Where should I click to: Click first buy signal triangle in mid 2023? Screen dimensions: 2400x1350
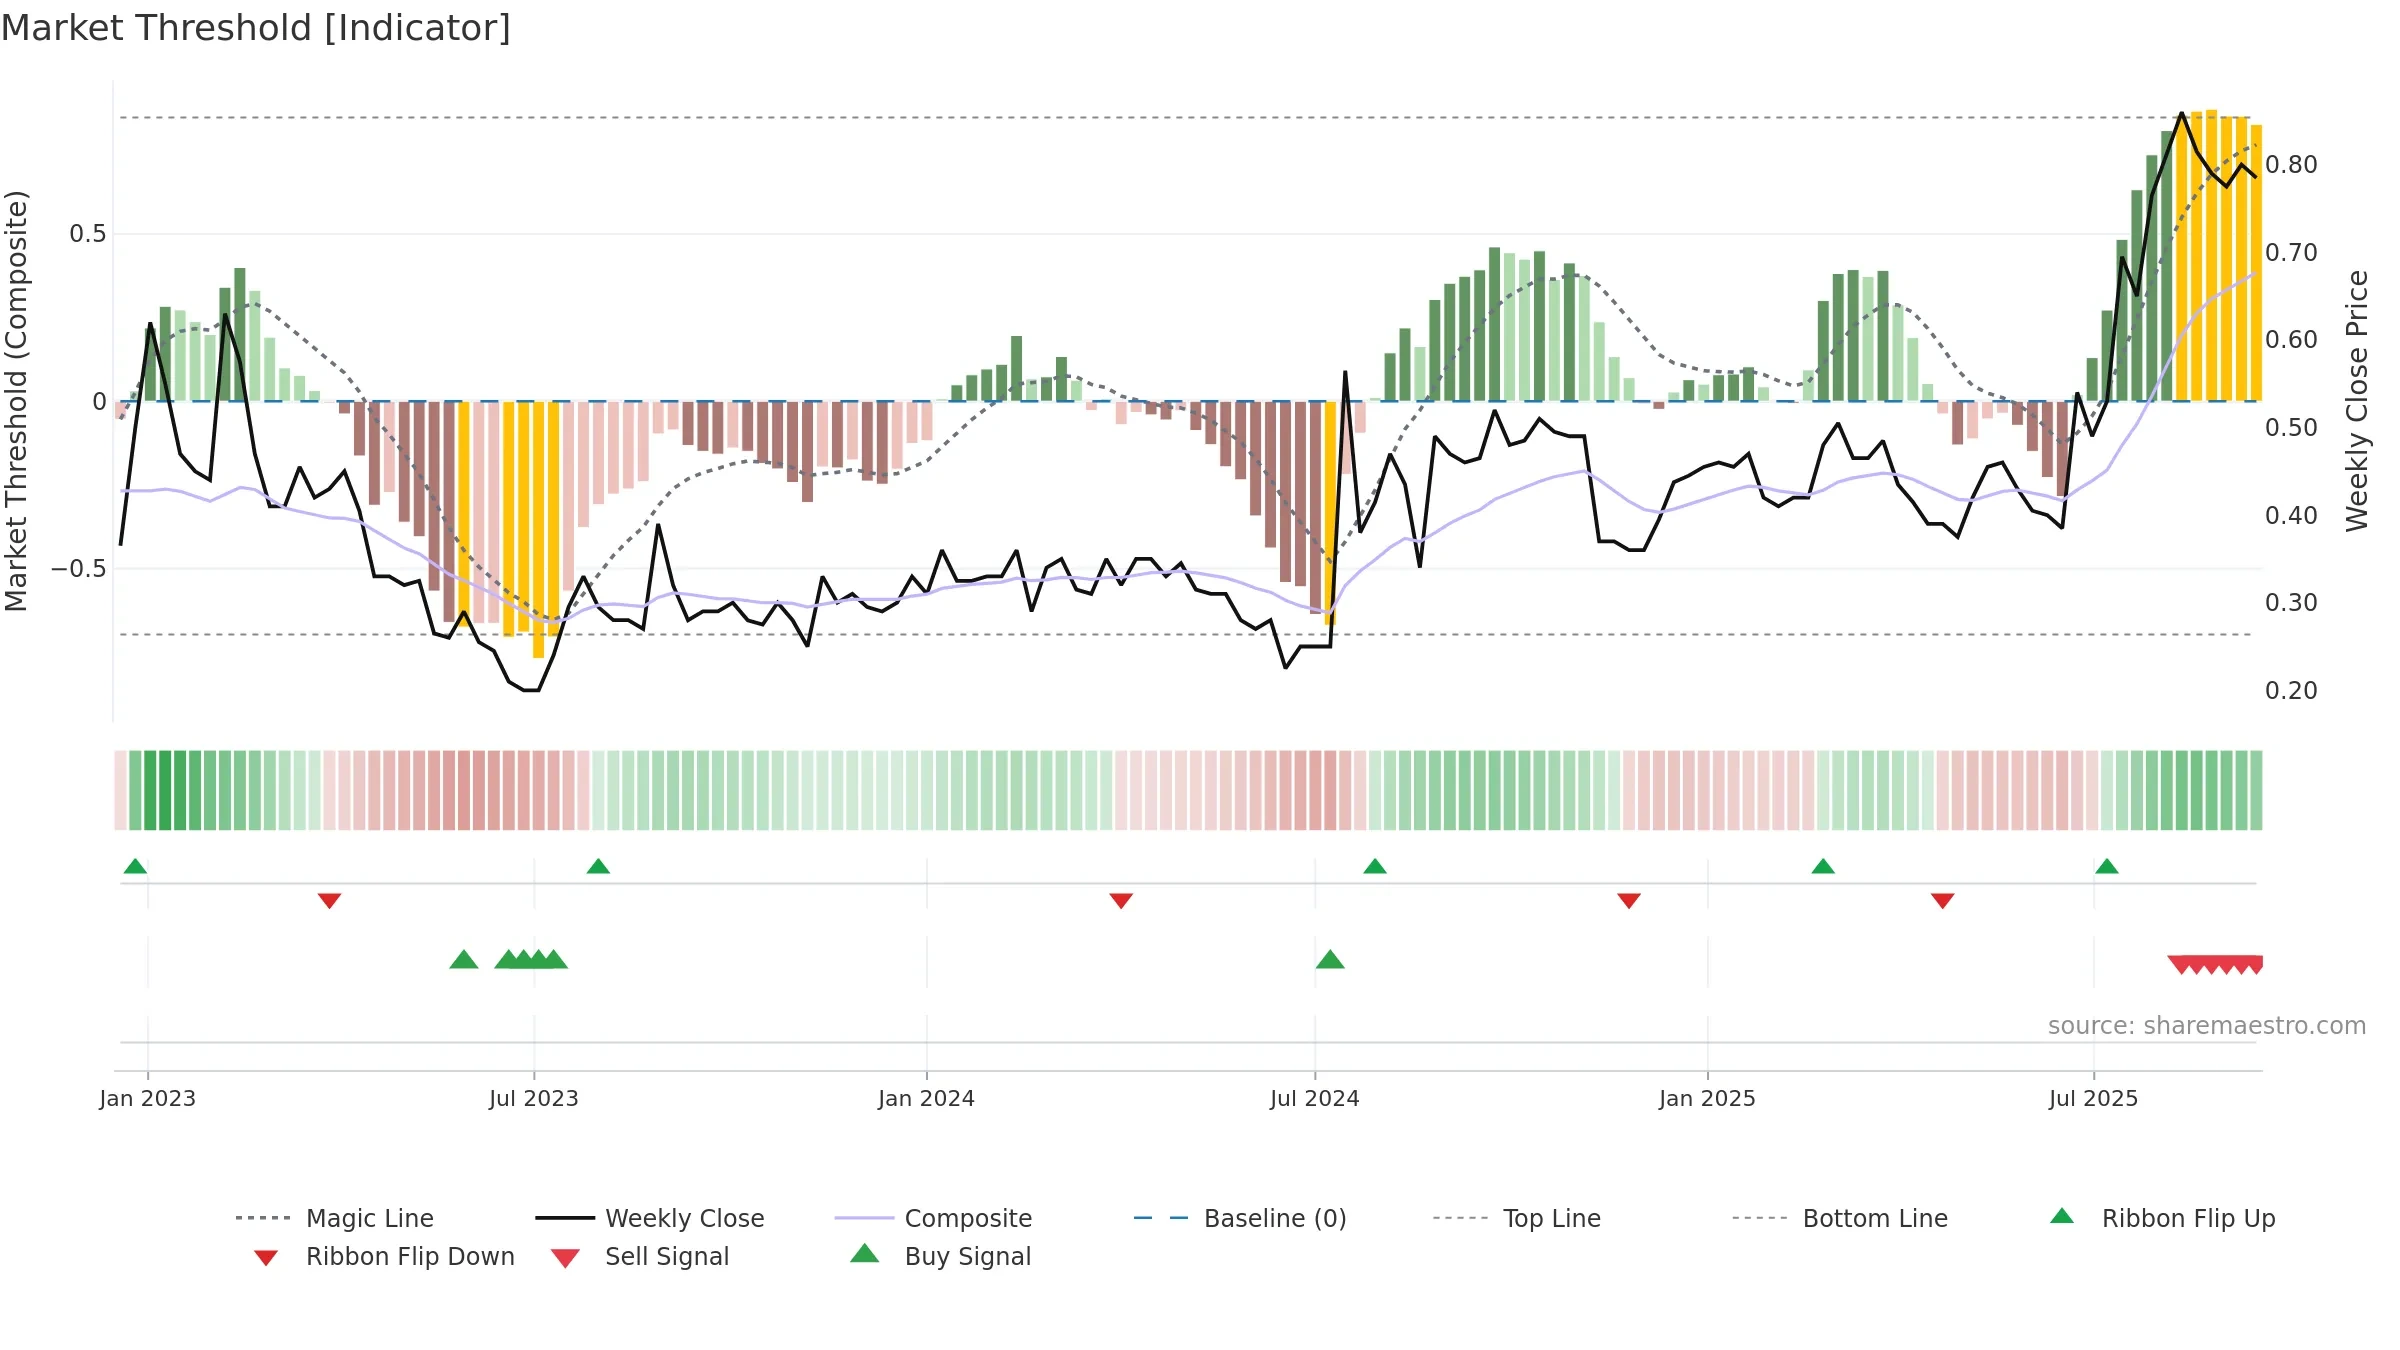click(464, 959)
